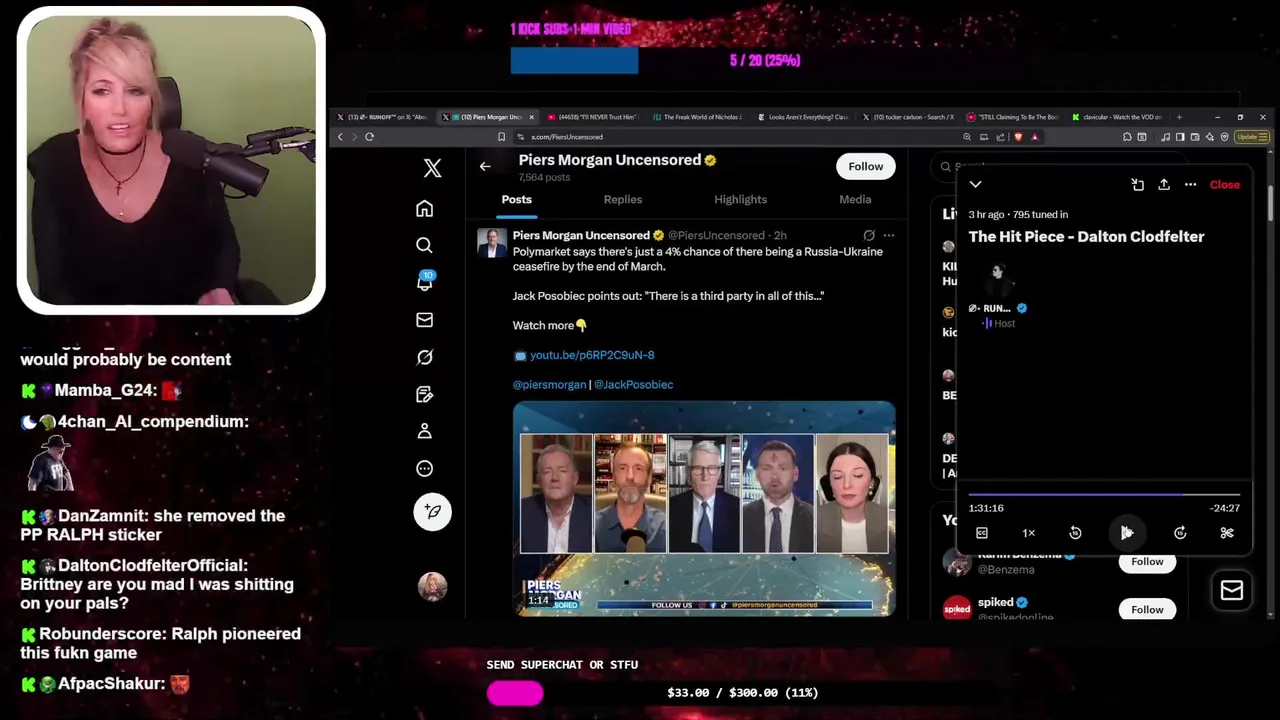Open the youtu.be/p6RP2C9uN-8 link
1280x720 pixels.
591,355
